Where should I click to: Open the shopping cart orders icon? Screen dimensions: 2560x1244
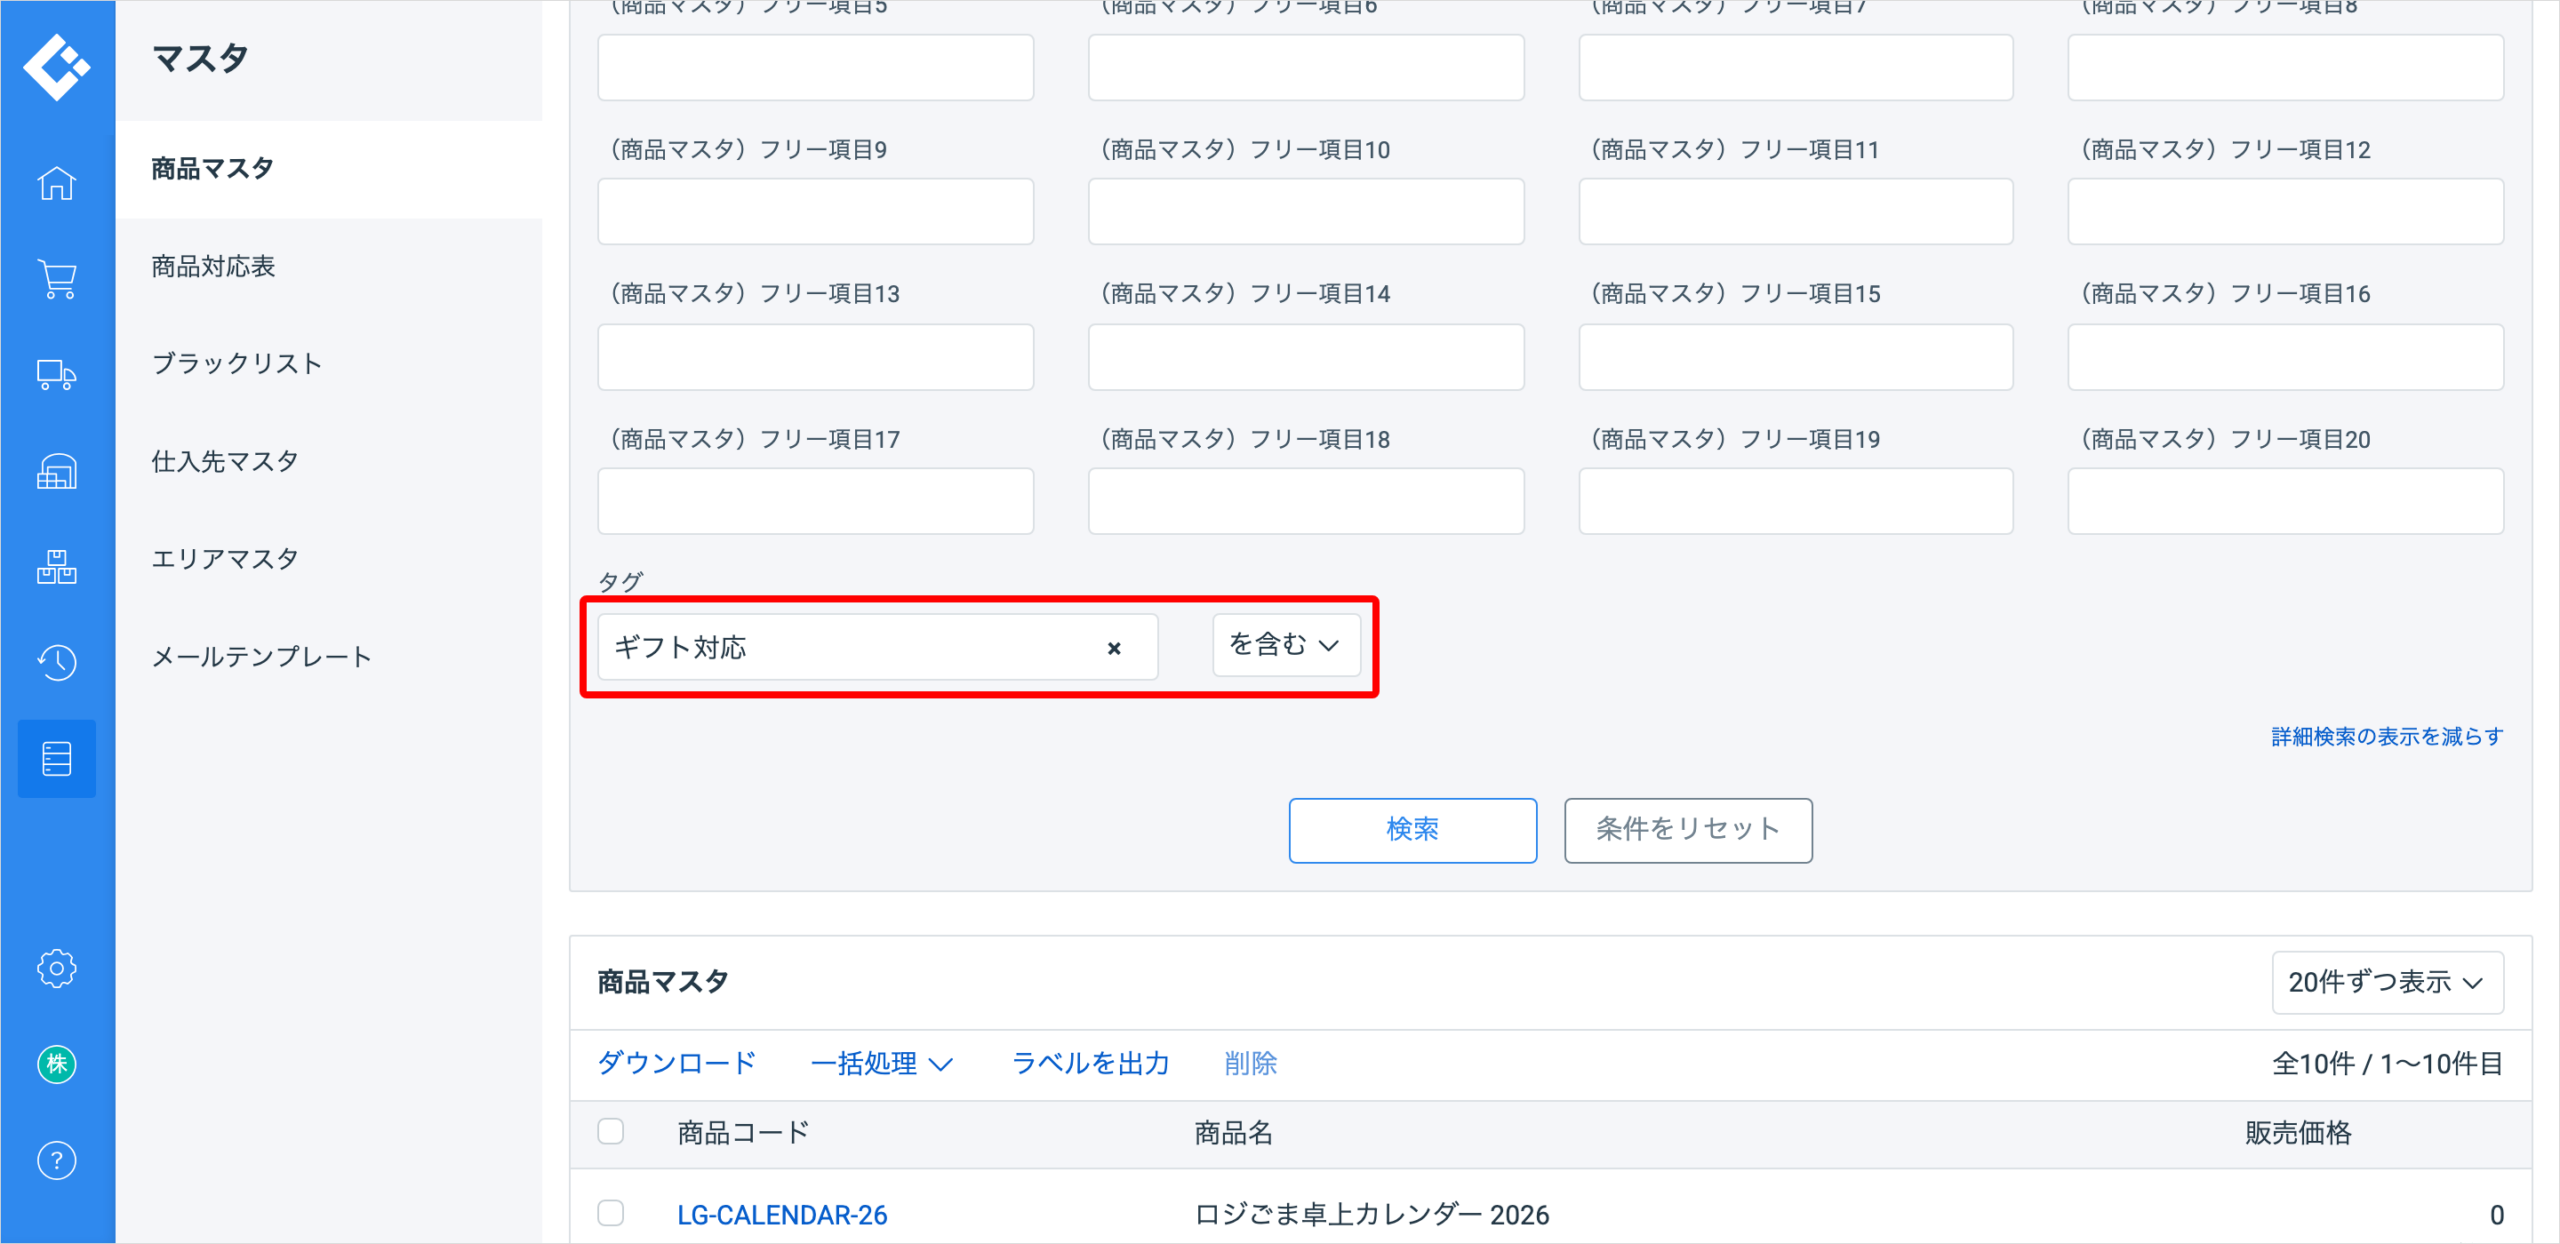(57, 279)
